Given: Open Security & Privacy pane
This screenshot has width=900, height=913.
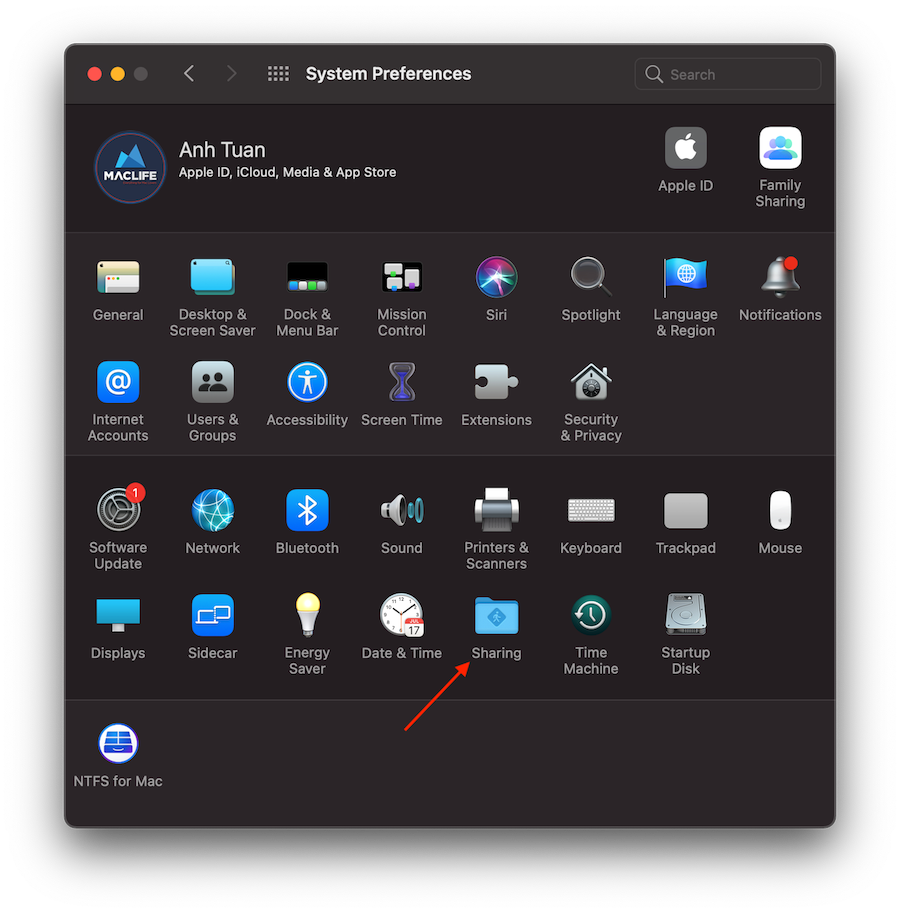Looking at the screenshot, I should tap(591, 383).
